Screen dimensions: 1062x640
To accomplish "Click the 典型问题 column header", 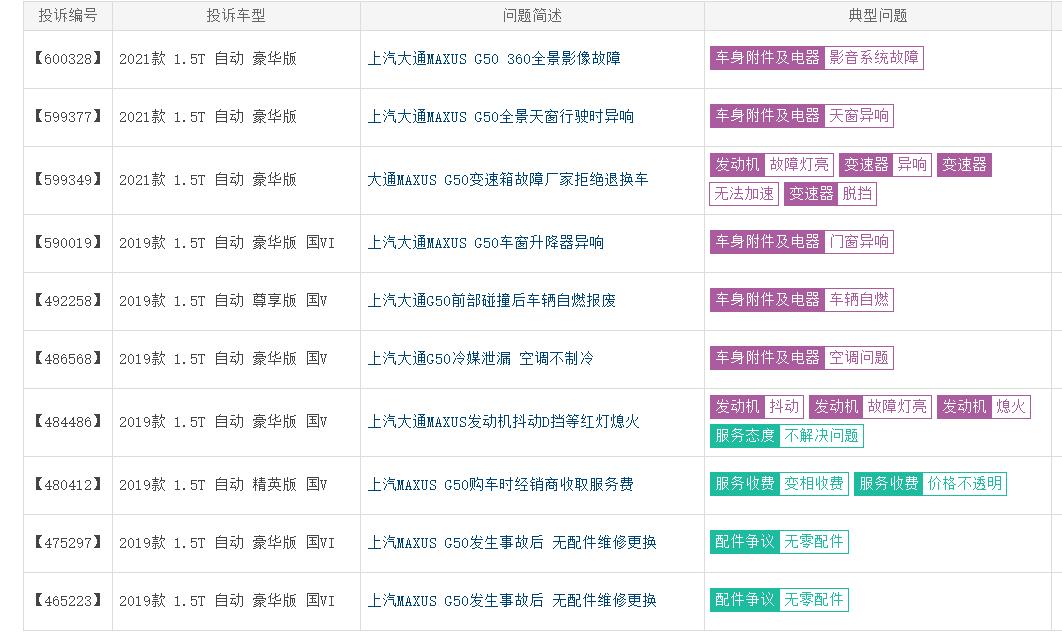I will pyautogui.click(x=878, y=16).
